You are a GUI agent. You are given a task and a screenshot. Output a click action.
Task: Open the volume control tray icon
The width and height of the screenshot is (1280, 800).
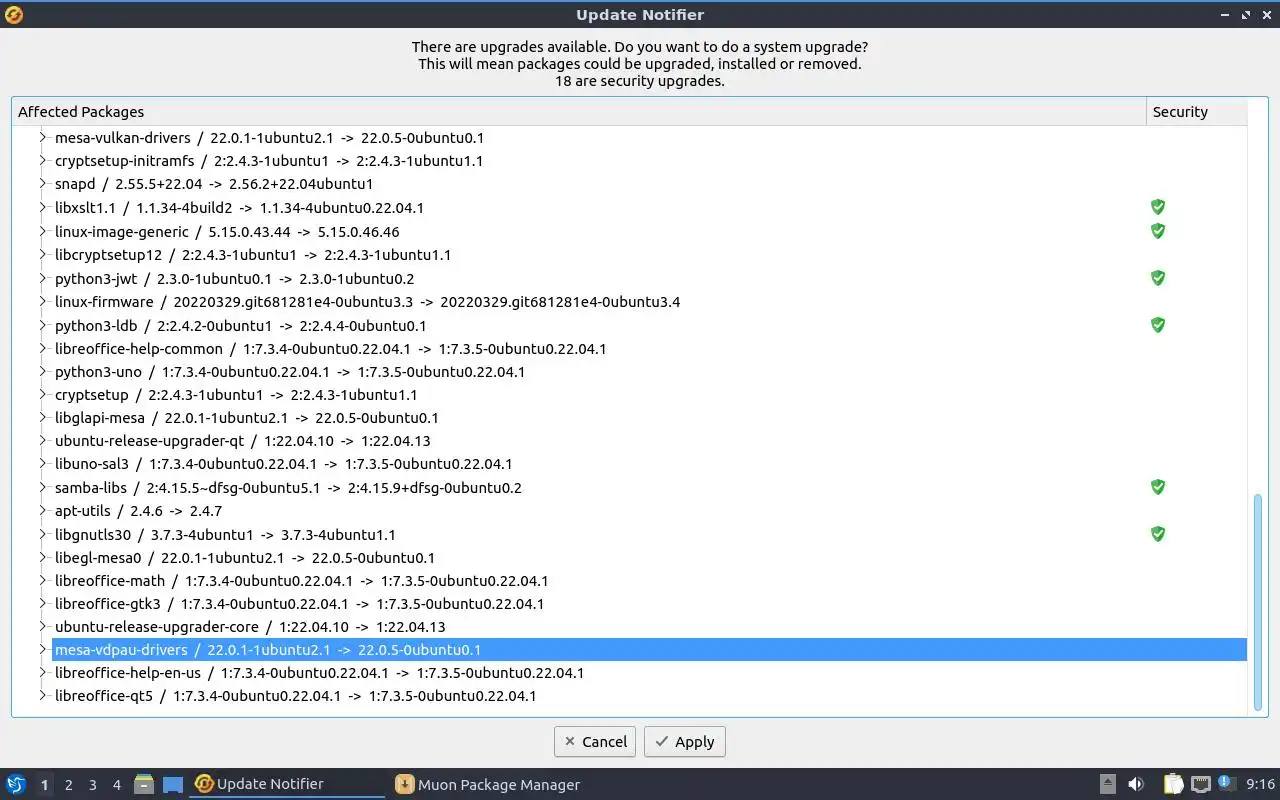pos(1136,784)
